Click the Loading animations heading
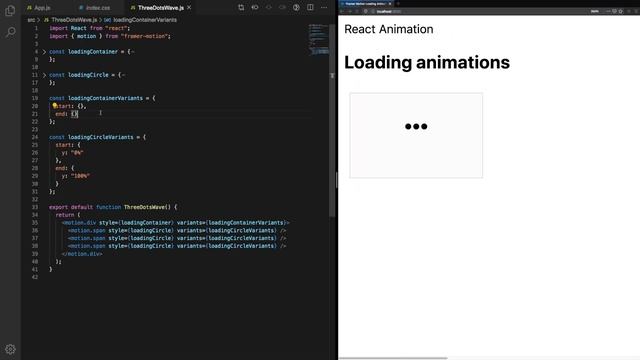The width and height of the screenshot is (640, 360). coord(427,62)
